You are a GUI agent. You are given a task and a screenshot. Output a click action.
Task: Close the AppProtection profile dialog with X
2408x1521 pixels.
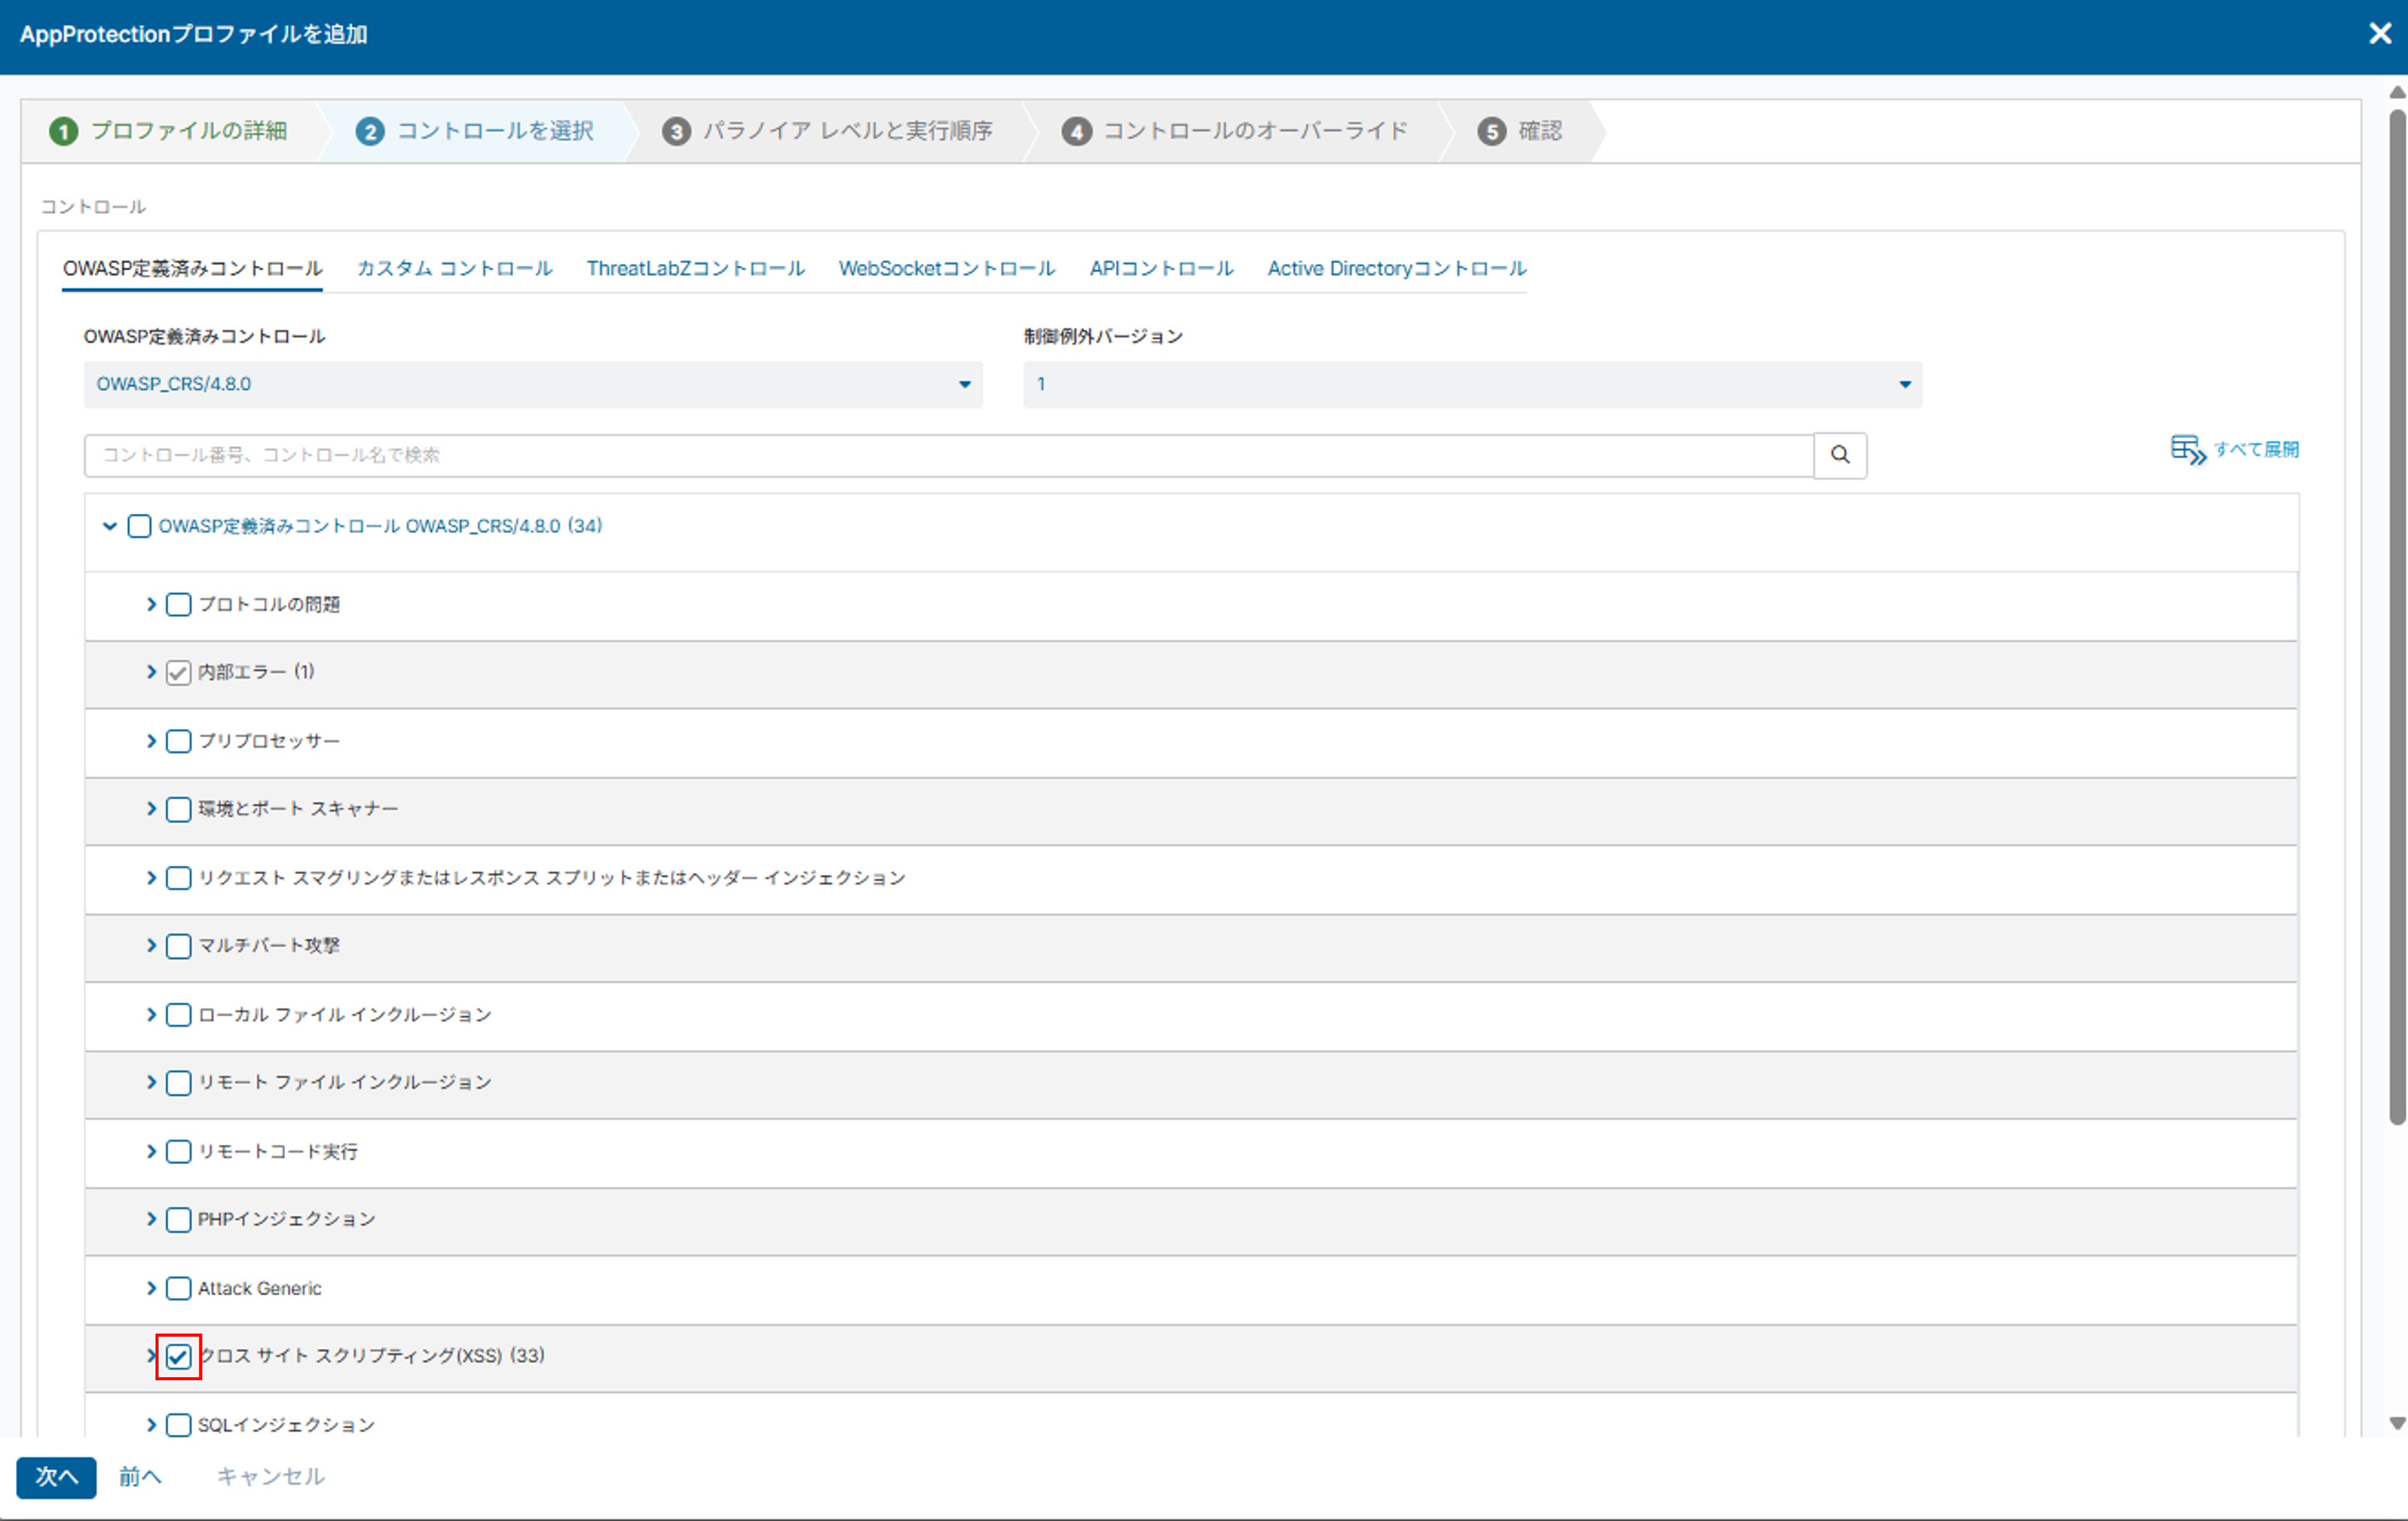(x=2380, y=34)
